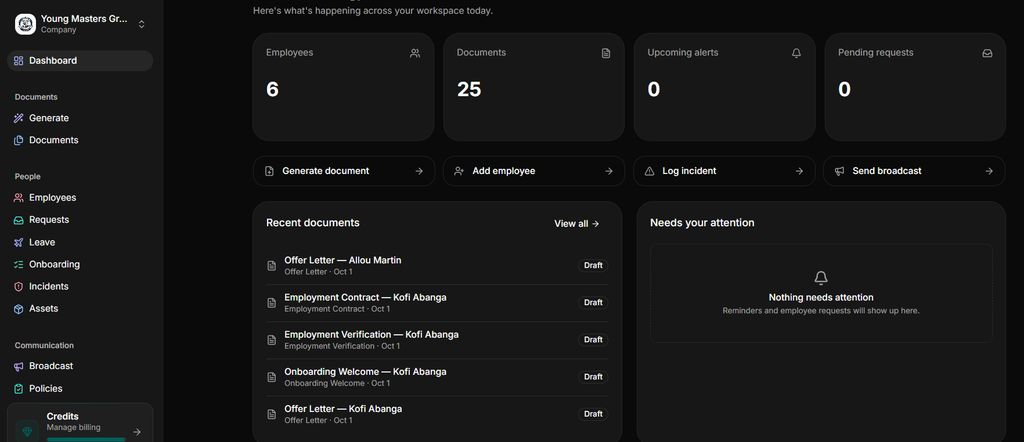This screenshot has height=442, width=1024.
Task: Click the inbox icon on Pending requests card
Action: coord(987,54)
